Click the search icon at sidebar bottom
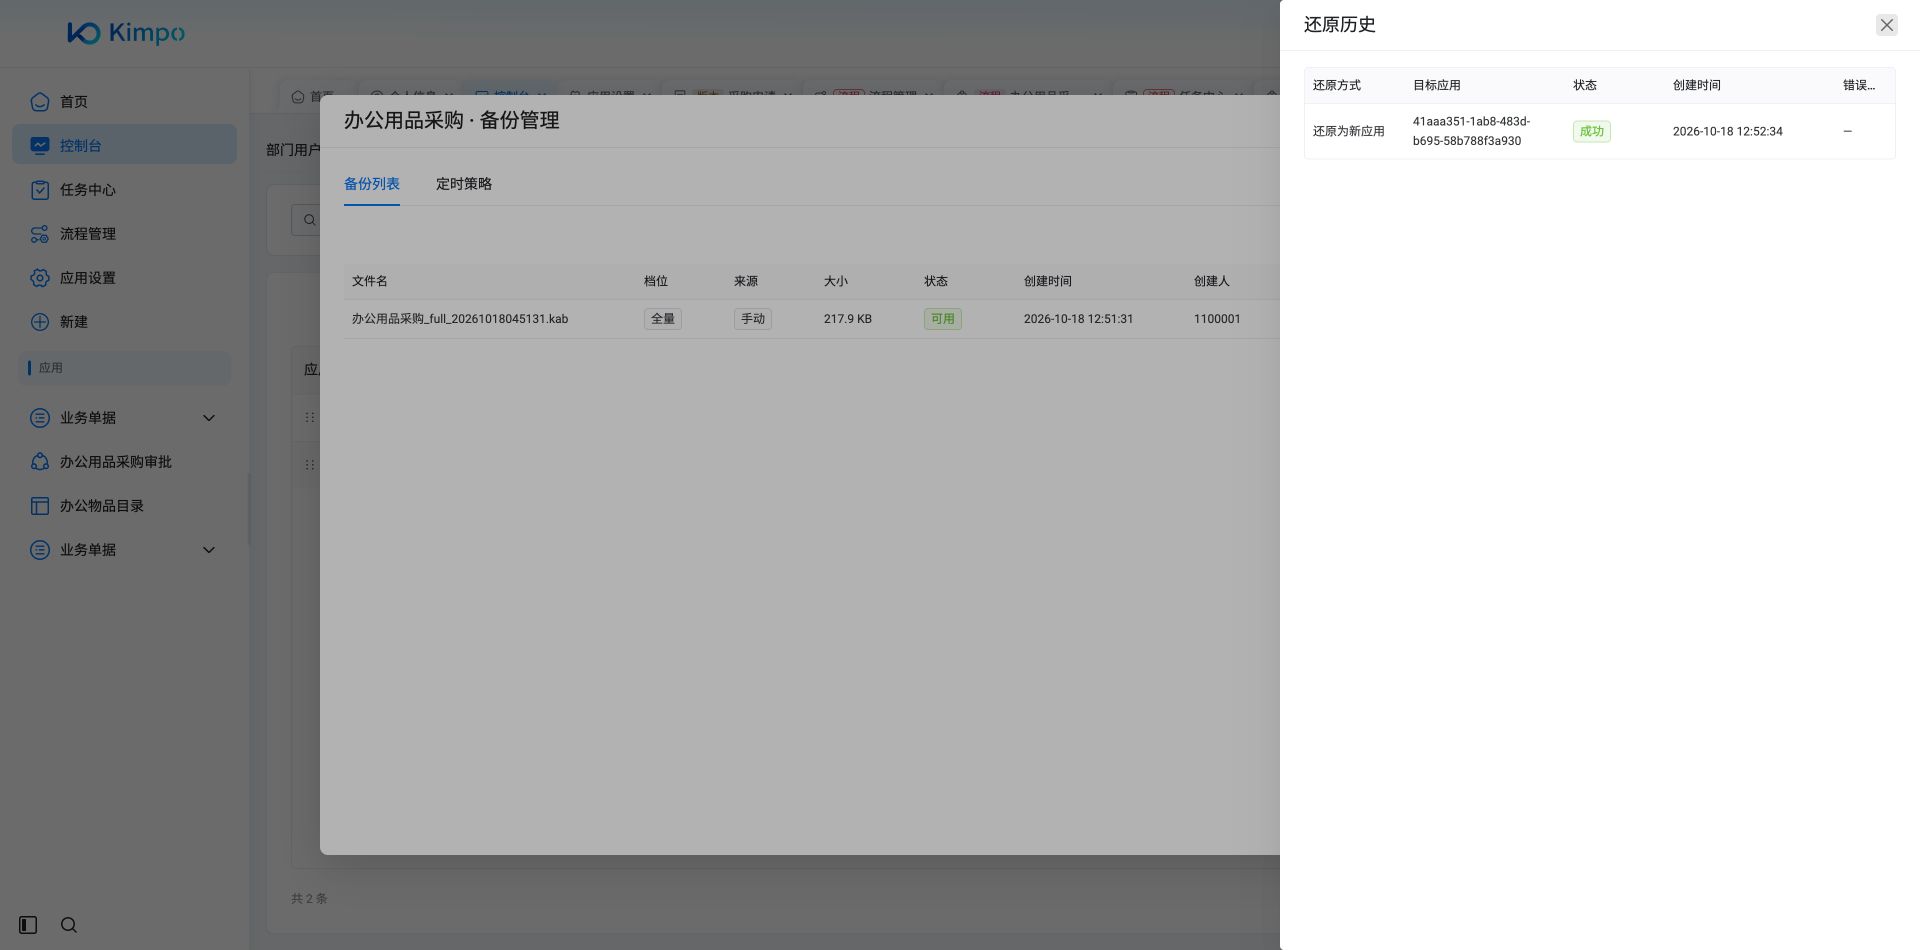The height and width of the screenshot is (950, 1920). click(69, 925)
